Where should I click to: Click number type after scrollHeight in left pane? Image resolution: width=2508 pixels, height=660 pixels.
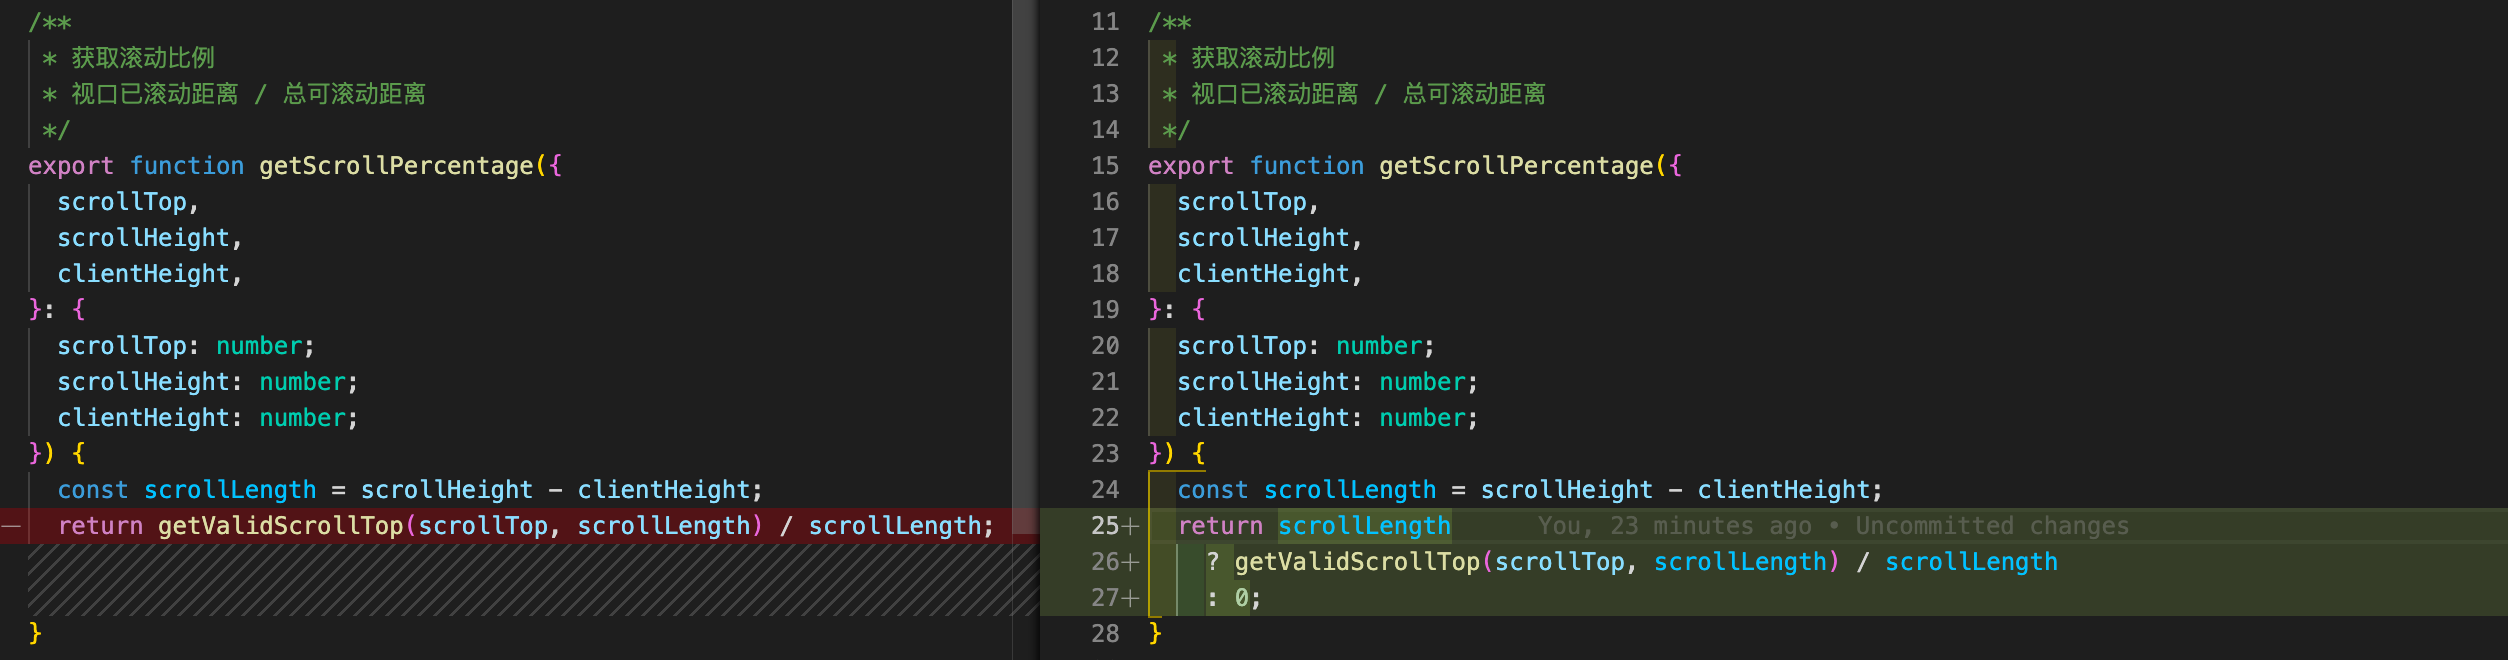pos(302,382)
